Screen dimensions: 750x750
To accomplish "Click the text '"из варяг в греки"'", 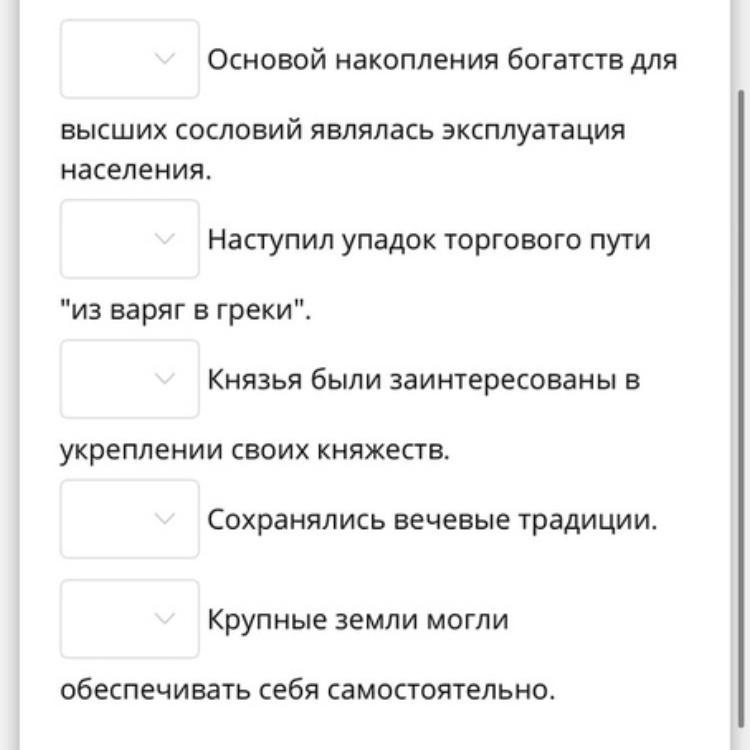I will (186, 311).
